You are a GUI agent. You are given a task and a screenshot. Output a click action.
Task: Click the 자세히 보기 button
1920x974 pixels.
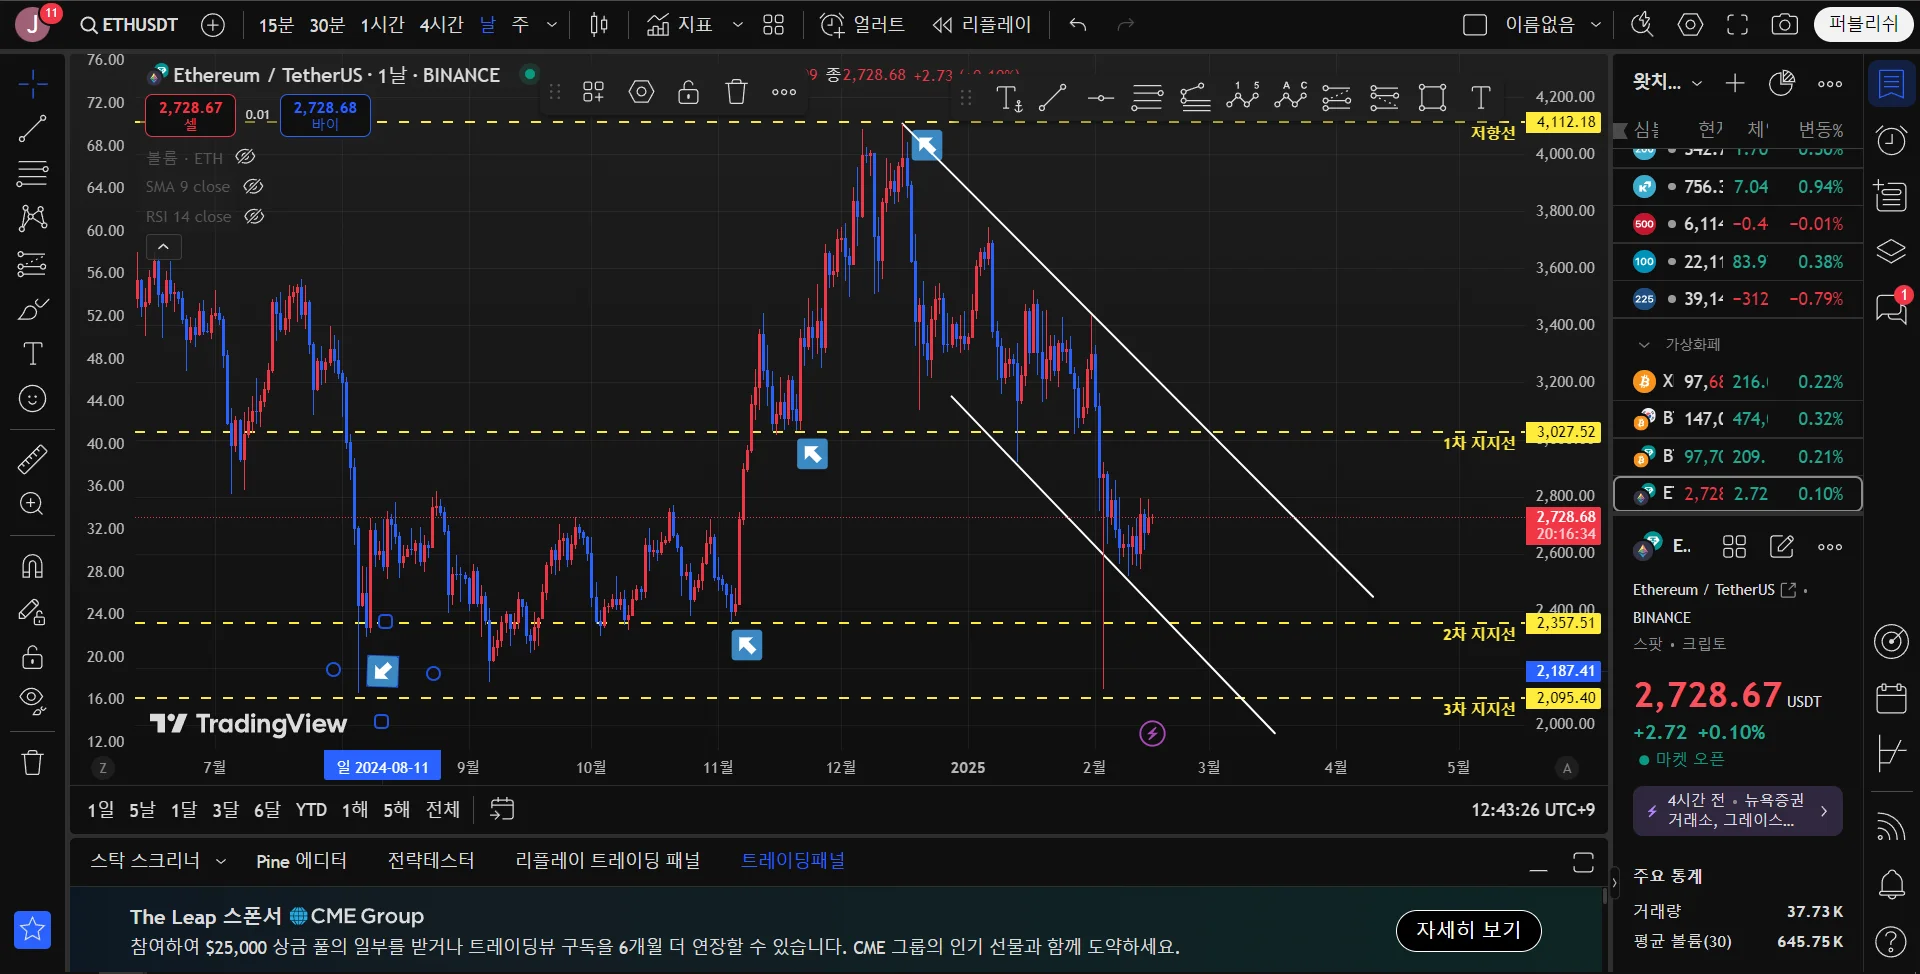coord(1468,930)
